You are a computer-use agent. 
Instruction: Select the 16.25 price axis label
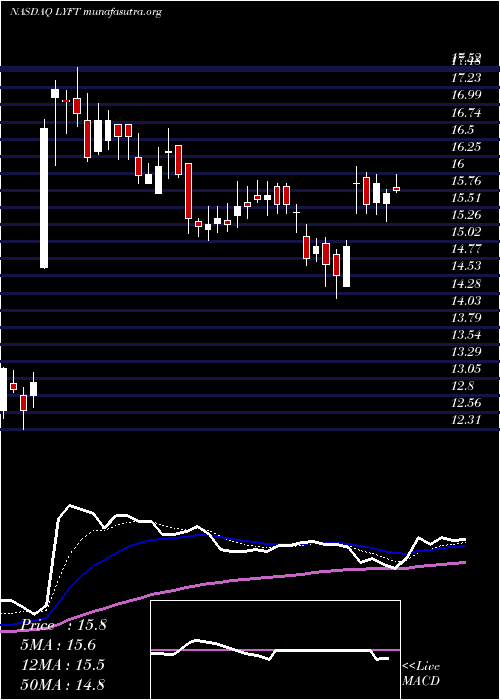click(x=466, y=146)
